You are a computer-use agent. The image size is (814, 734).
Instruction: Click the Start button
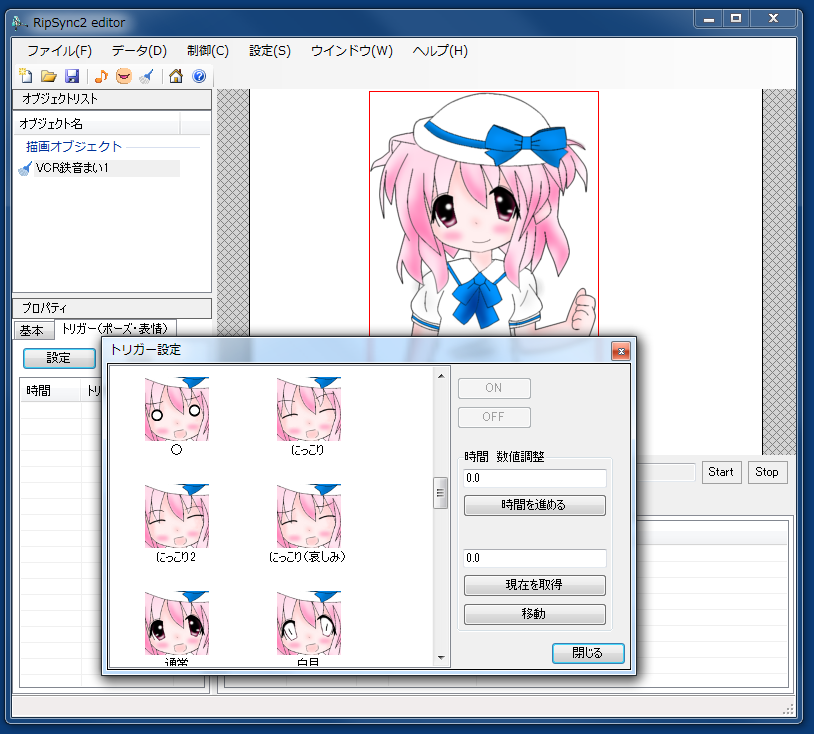(721, 472)
